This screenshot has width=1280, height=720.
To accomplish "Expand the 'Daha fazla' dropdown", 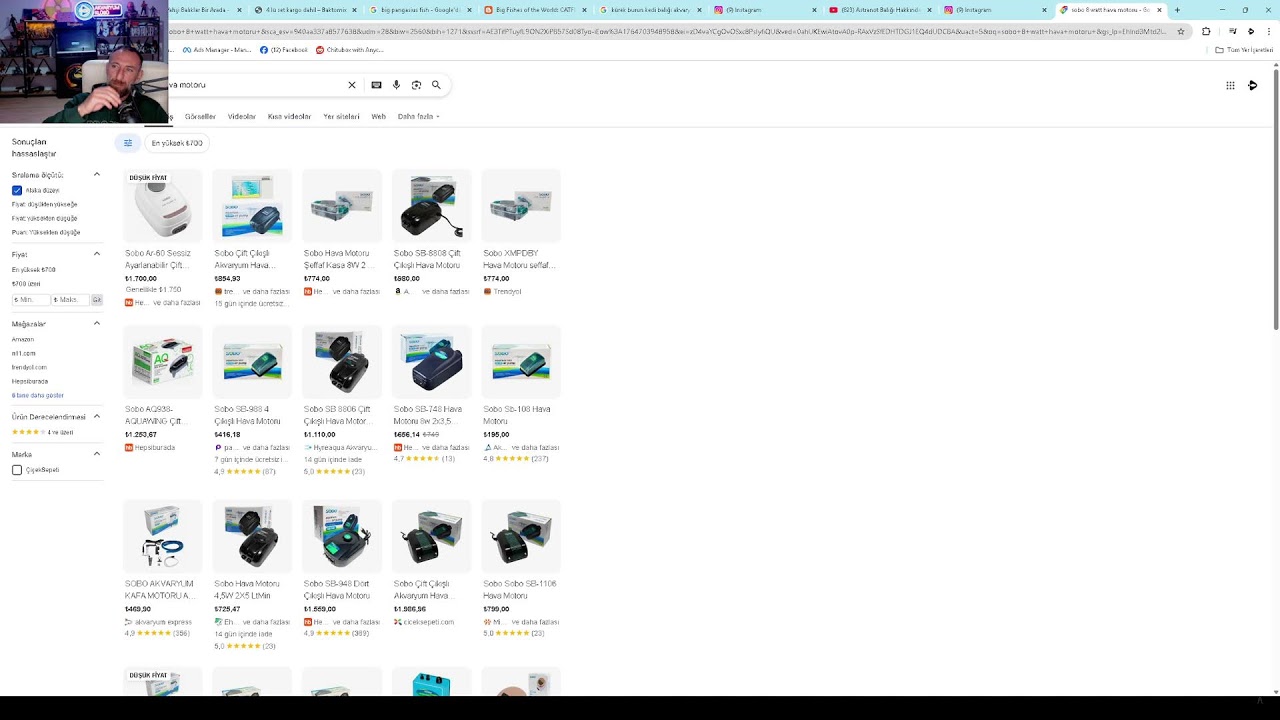I will 418,117.
